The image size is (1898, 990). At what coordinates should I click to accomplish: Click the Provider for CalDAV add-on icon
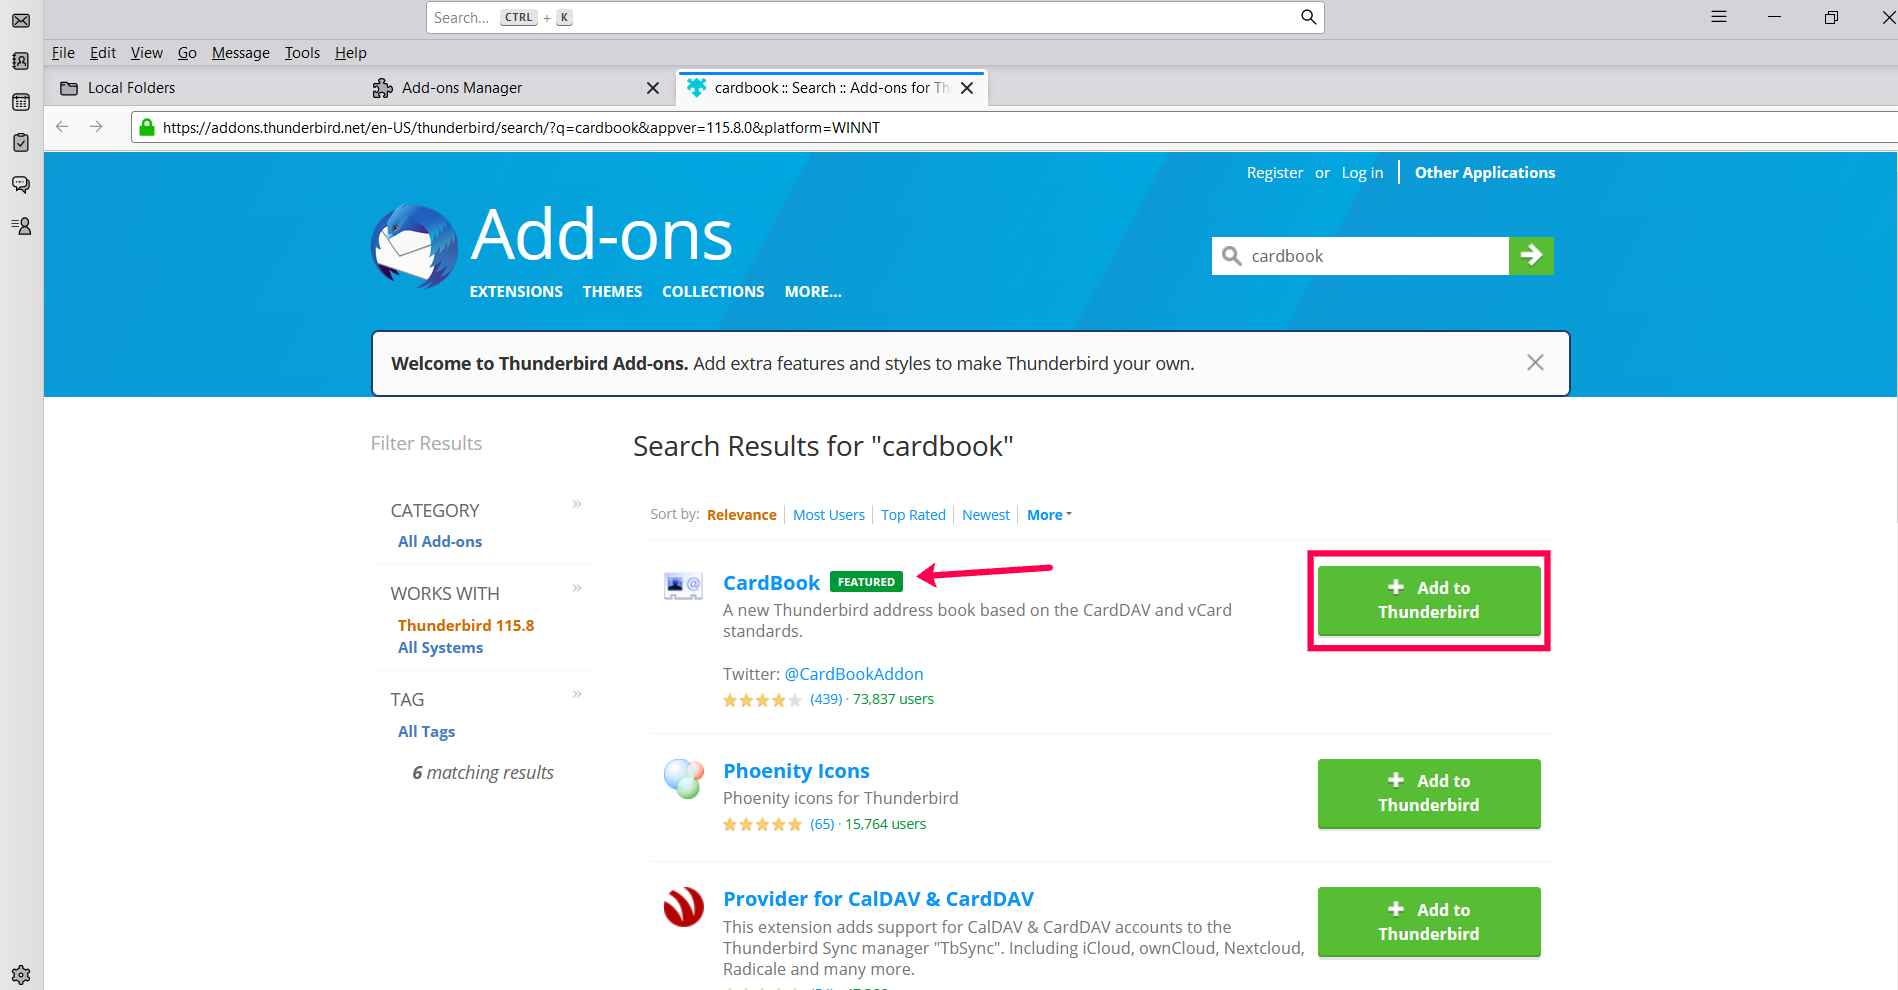point(683,907)
